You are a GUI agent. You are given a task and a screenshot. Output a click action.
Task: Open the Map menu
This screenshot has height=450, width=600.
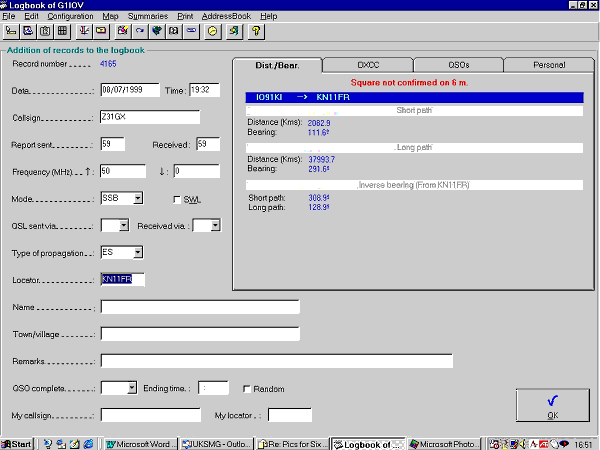(110, 16)
